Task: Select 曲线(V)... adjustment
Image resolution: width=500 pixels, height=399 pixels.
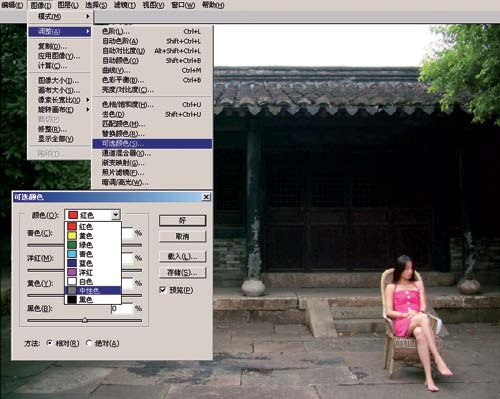Action: 152,70
